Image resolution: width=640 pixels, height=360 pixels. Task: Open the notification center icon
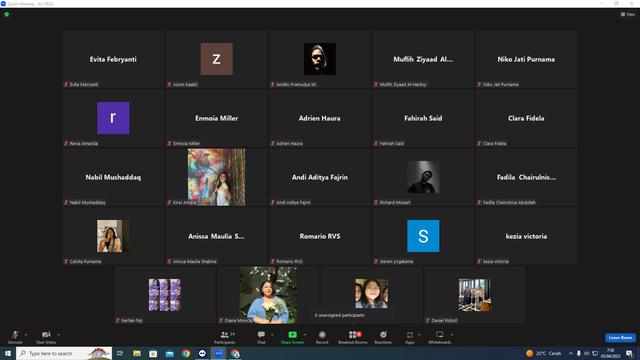(x=629, y=353)
